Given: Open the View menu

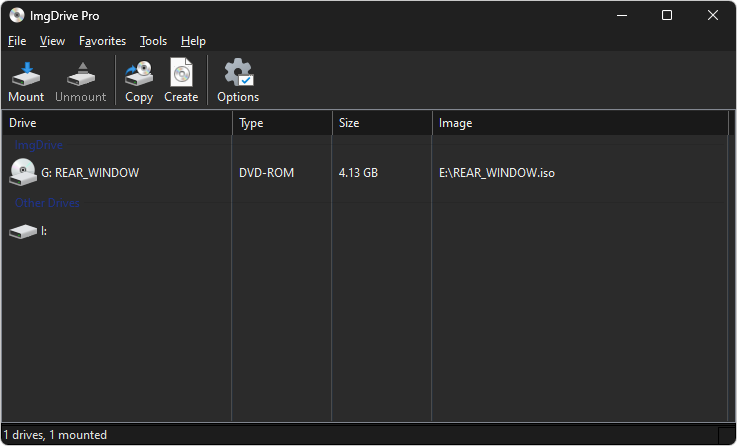Looking at the screenshot, I should 52,41.
